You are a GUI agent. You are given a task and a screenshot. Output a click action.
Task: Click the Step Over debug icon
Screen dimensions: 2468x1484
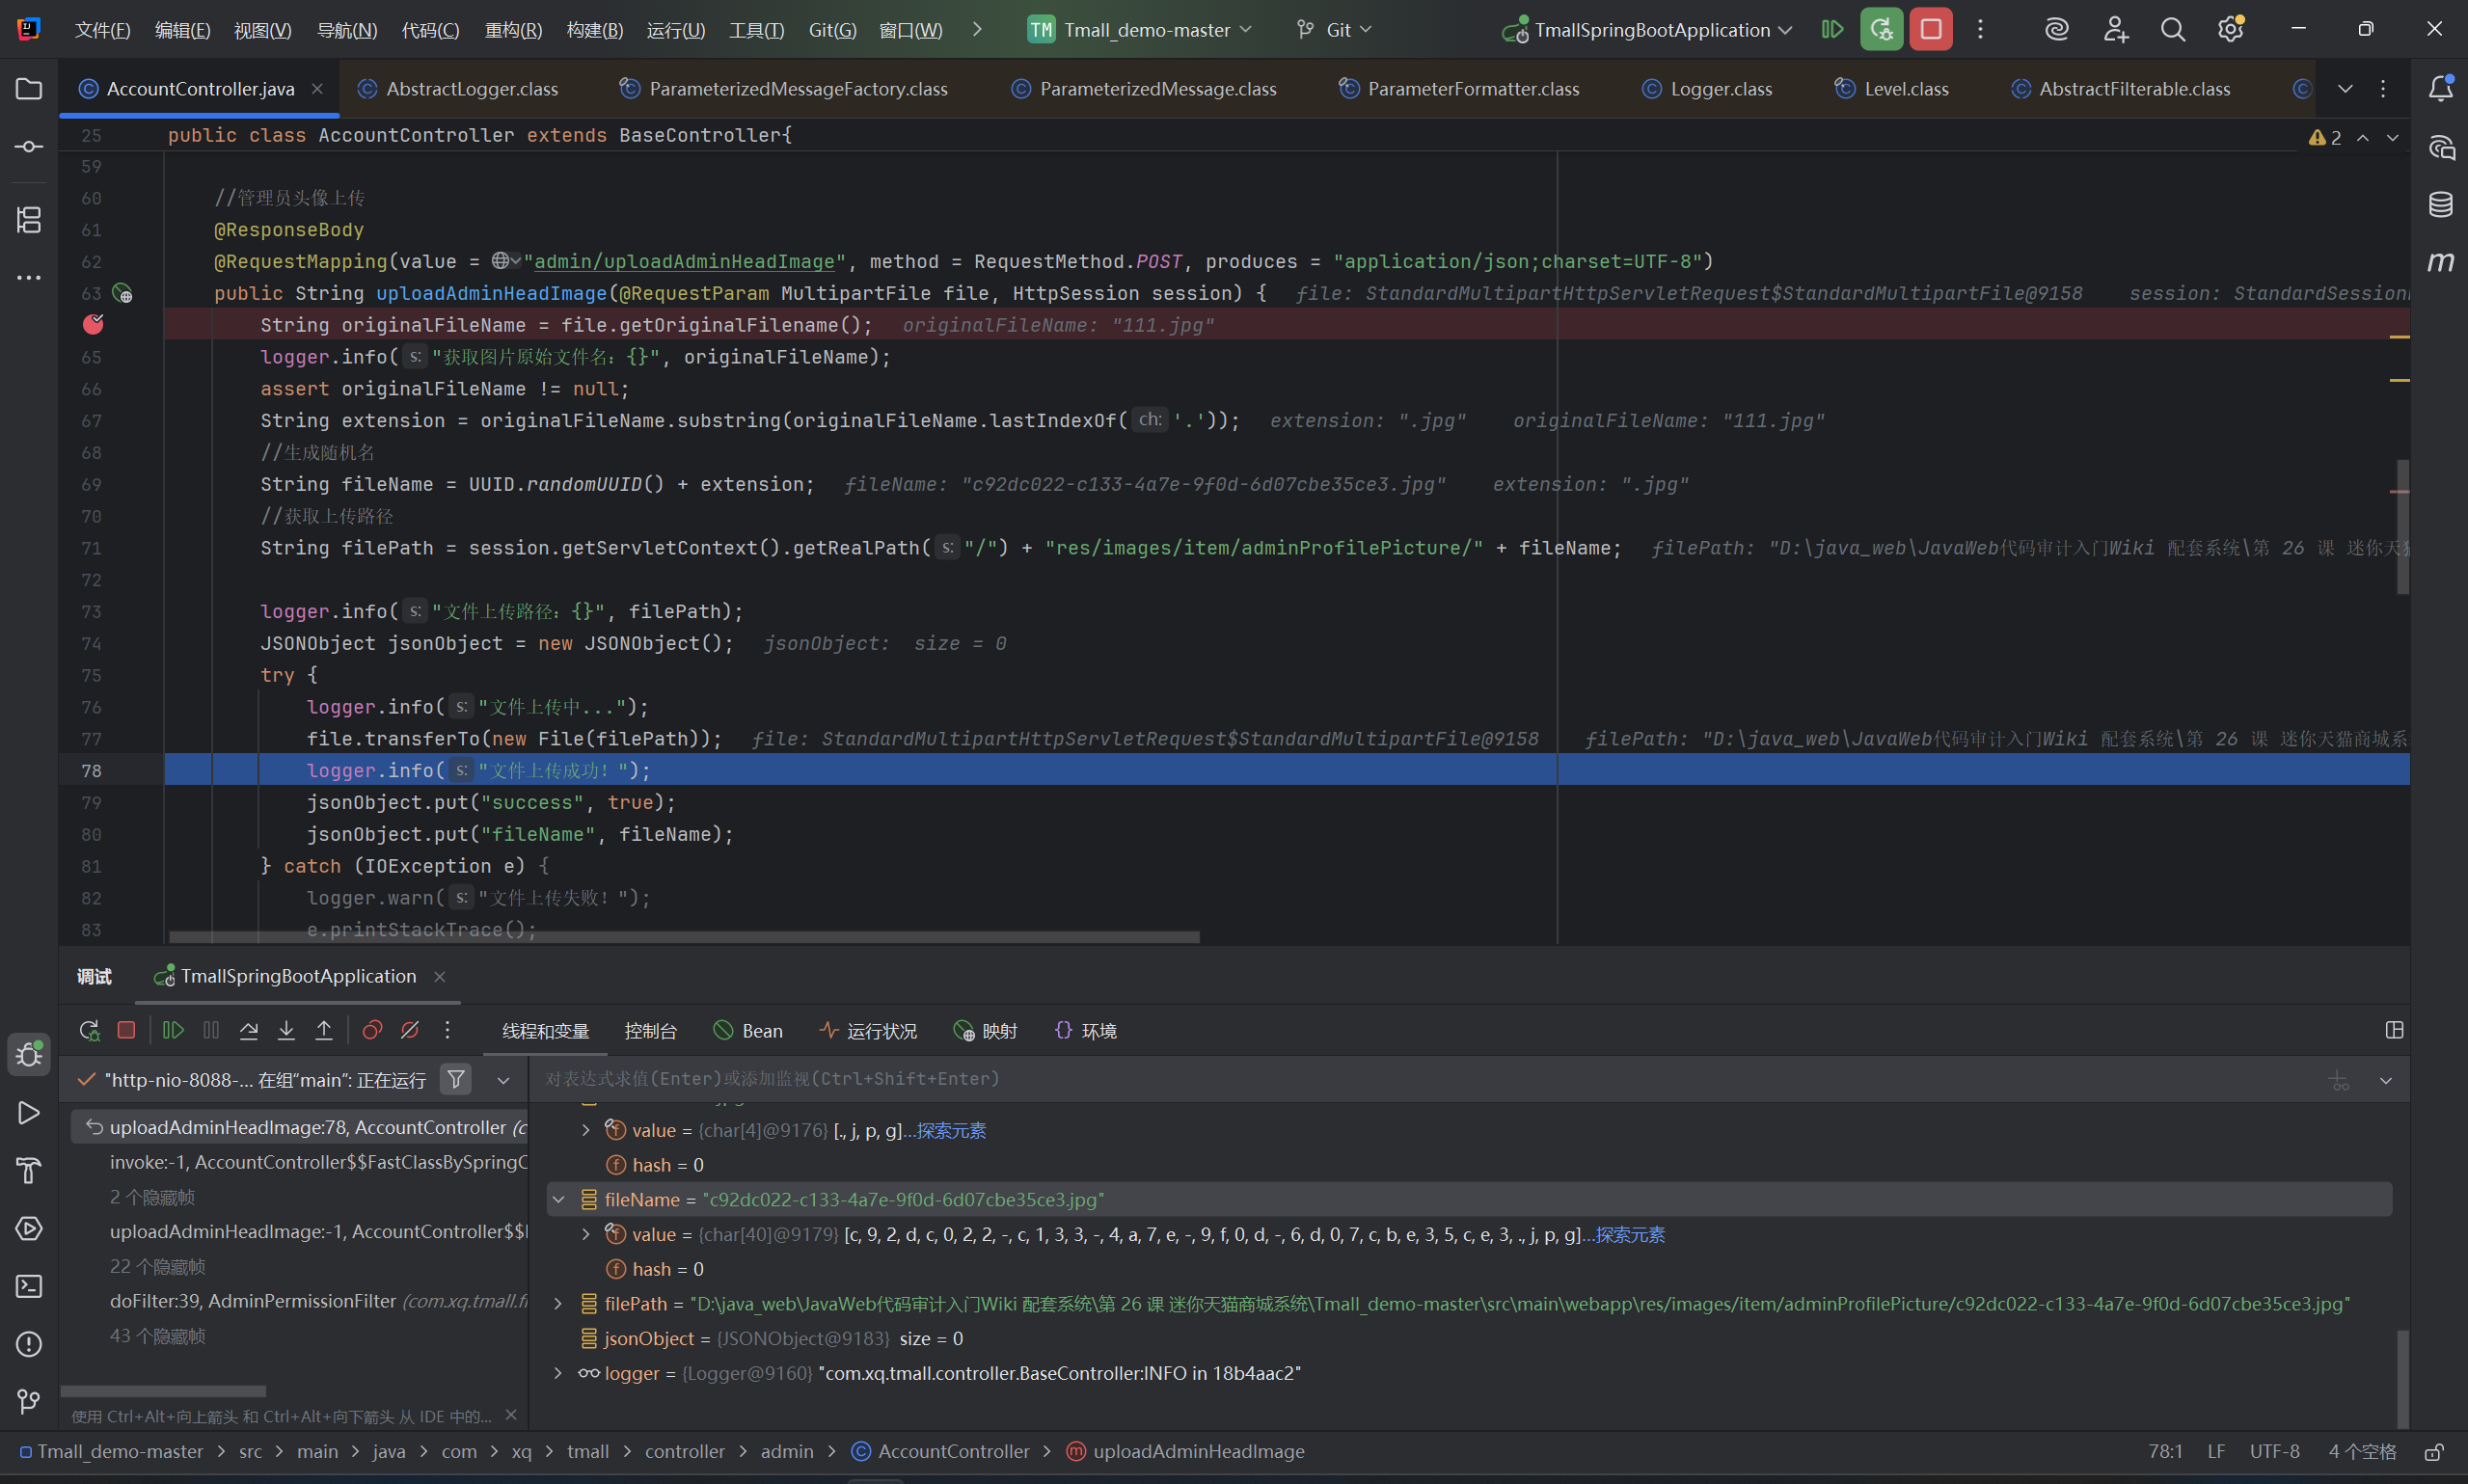(x=249, y=1030)
